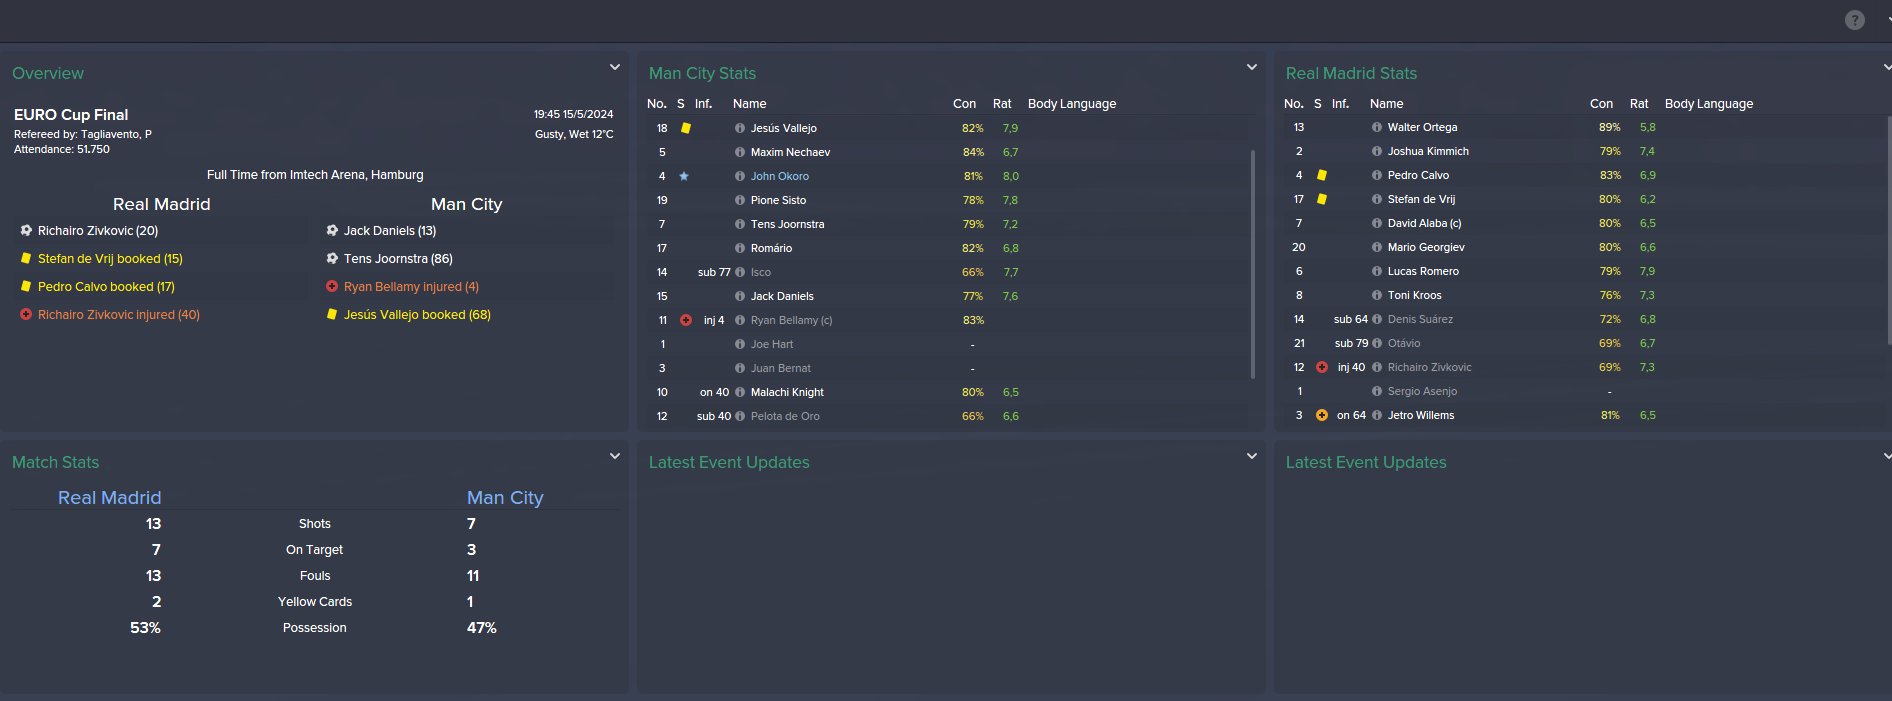Click the Real Madrid team name in Match Stats

point(109,498)
